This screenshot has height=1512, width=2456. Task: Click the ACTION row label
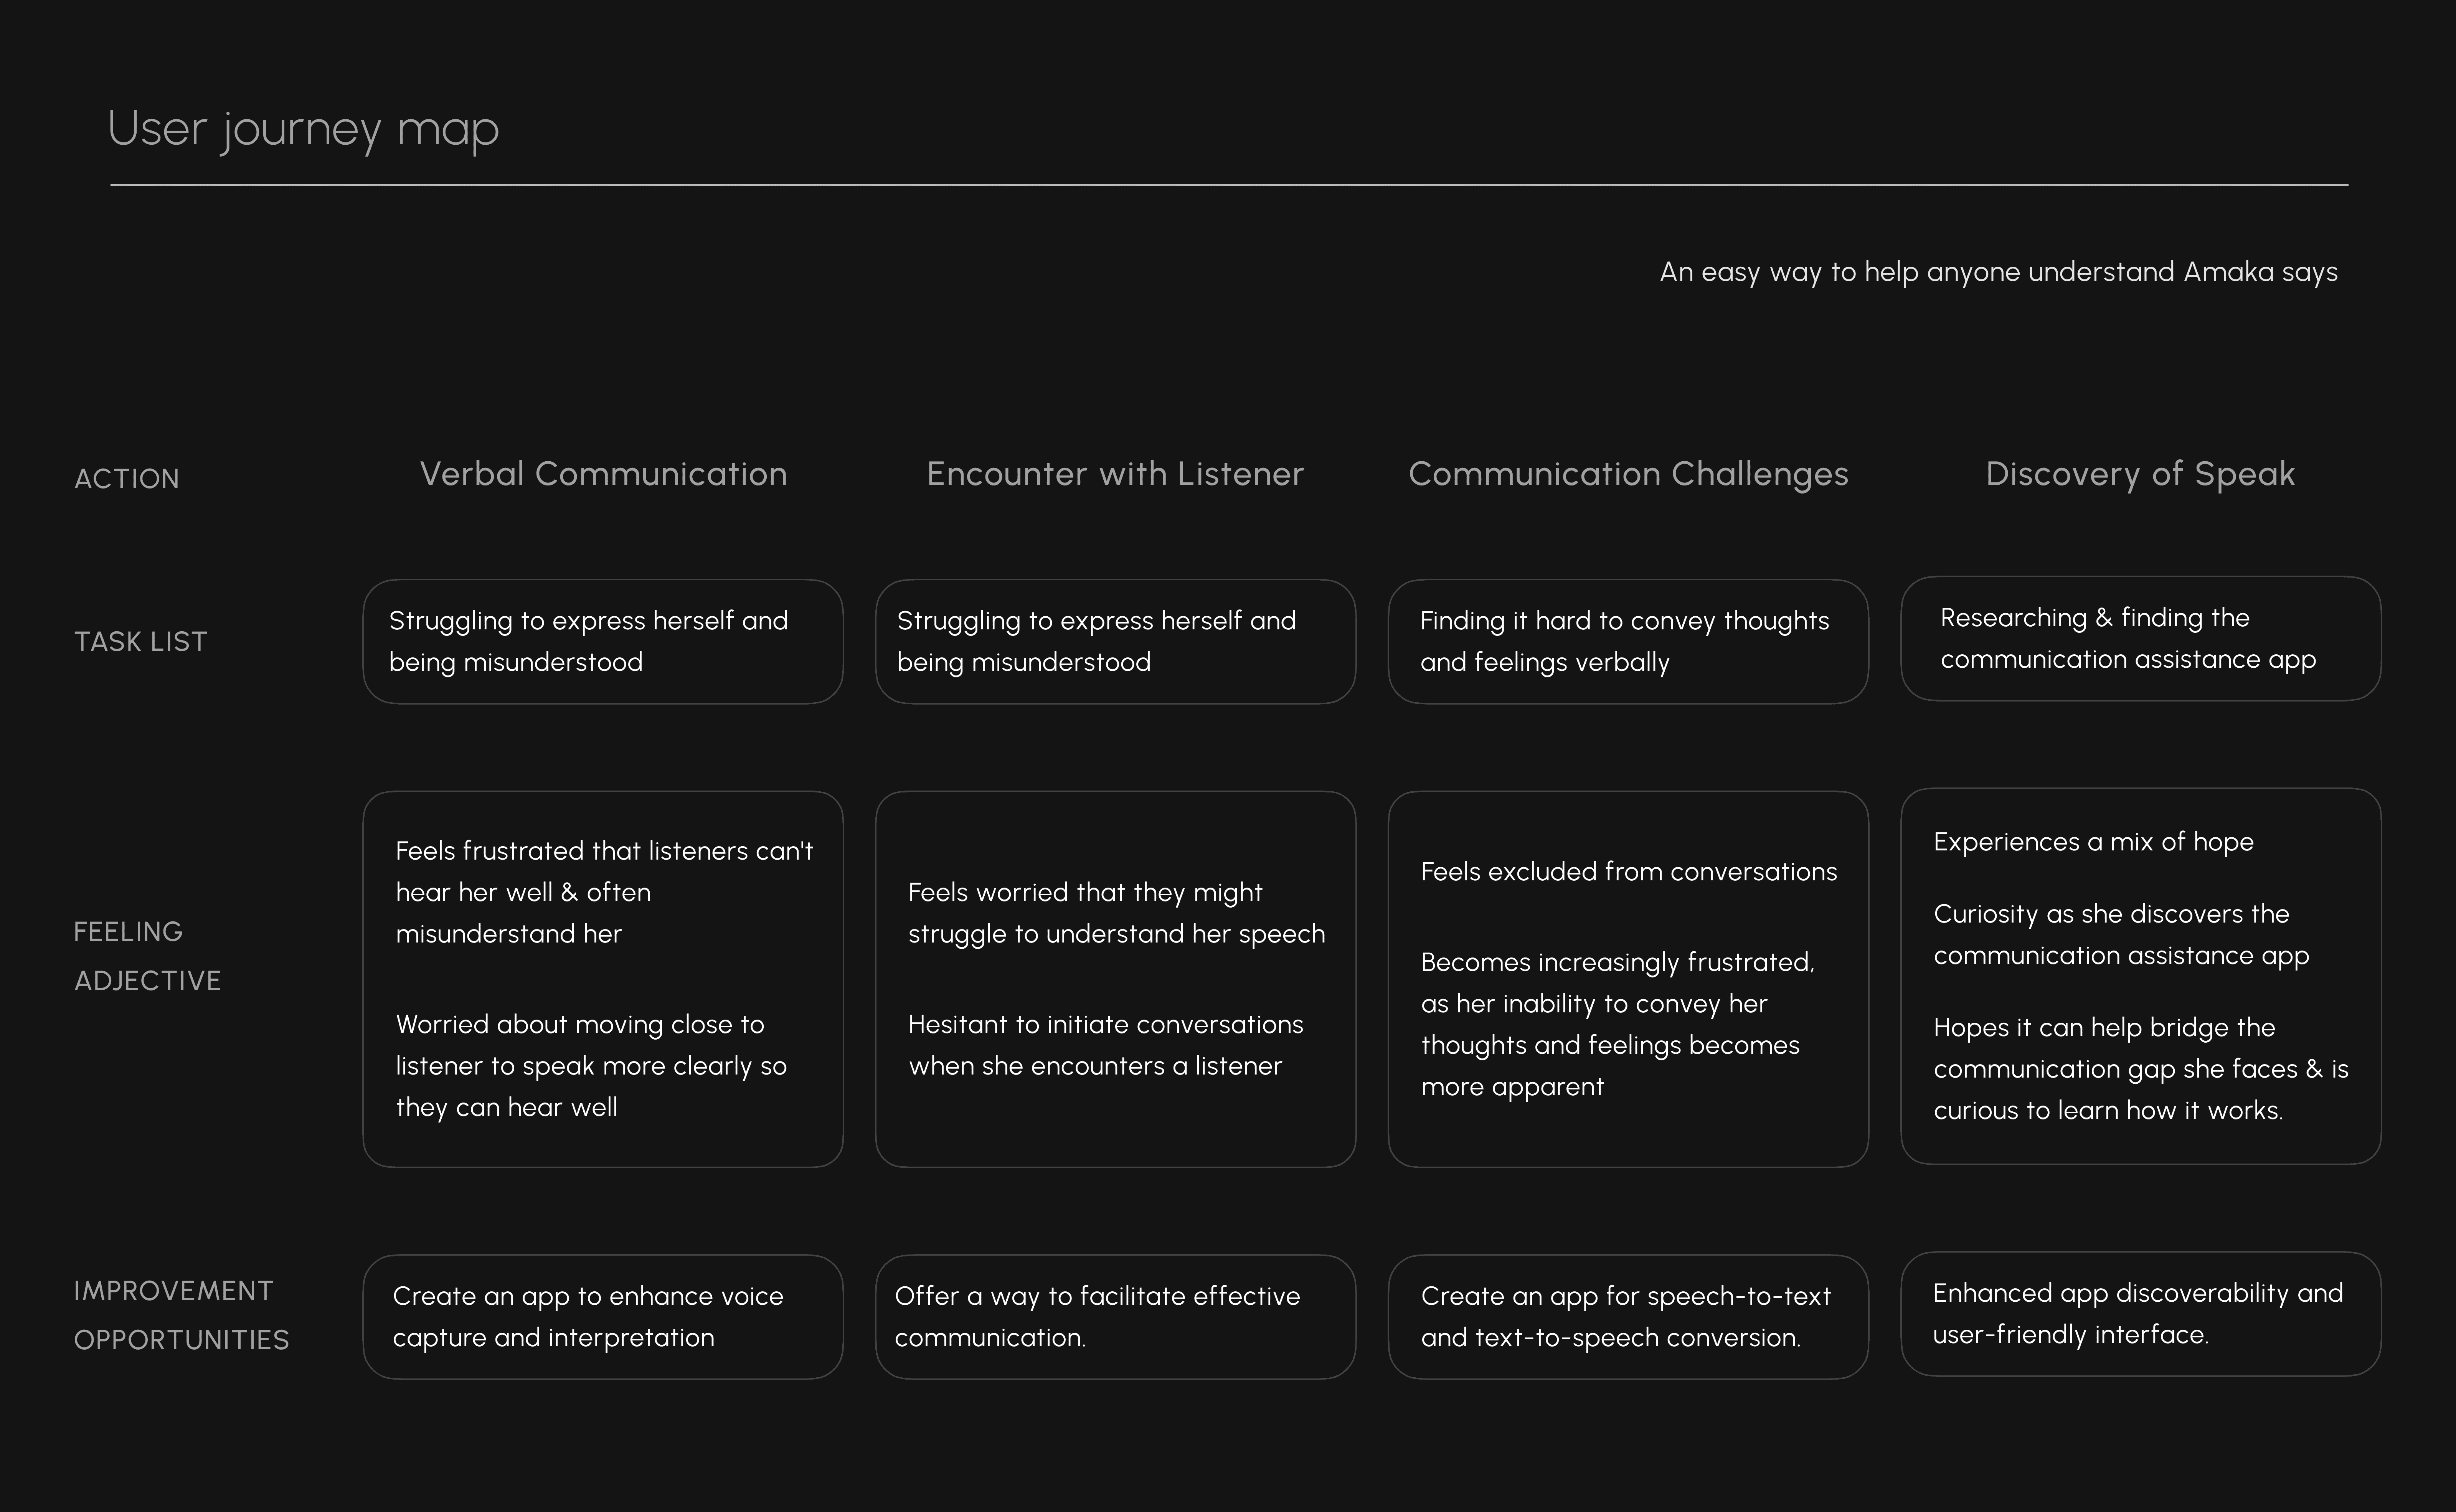point(127,479)
